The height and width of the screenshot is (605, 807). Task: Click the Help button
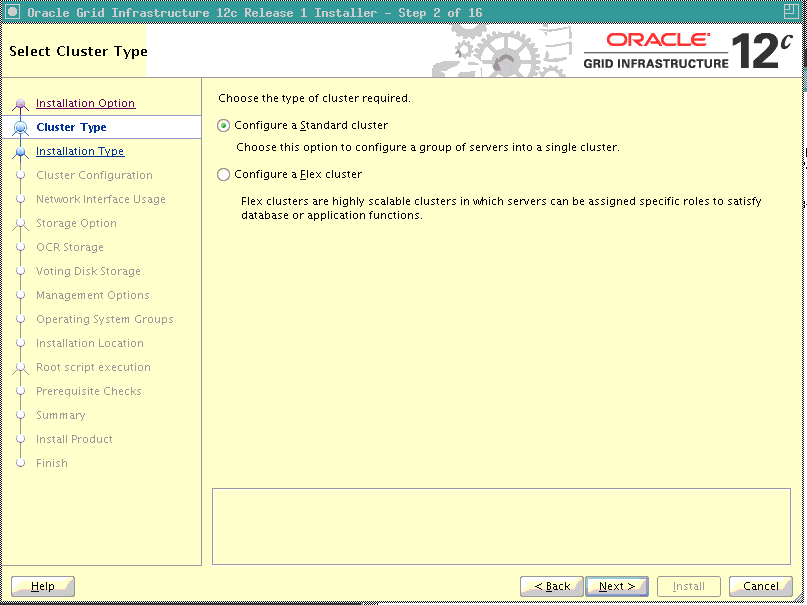(x=43, y=586)
